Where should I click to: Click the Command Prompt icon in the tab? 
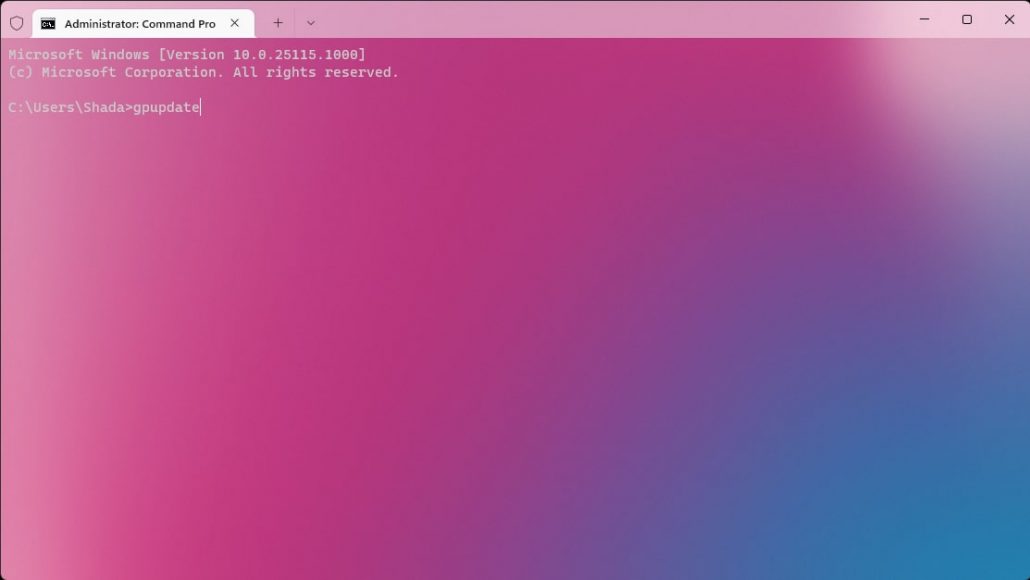(x=48, y=24)
